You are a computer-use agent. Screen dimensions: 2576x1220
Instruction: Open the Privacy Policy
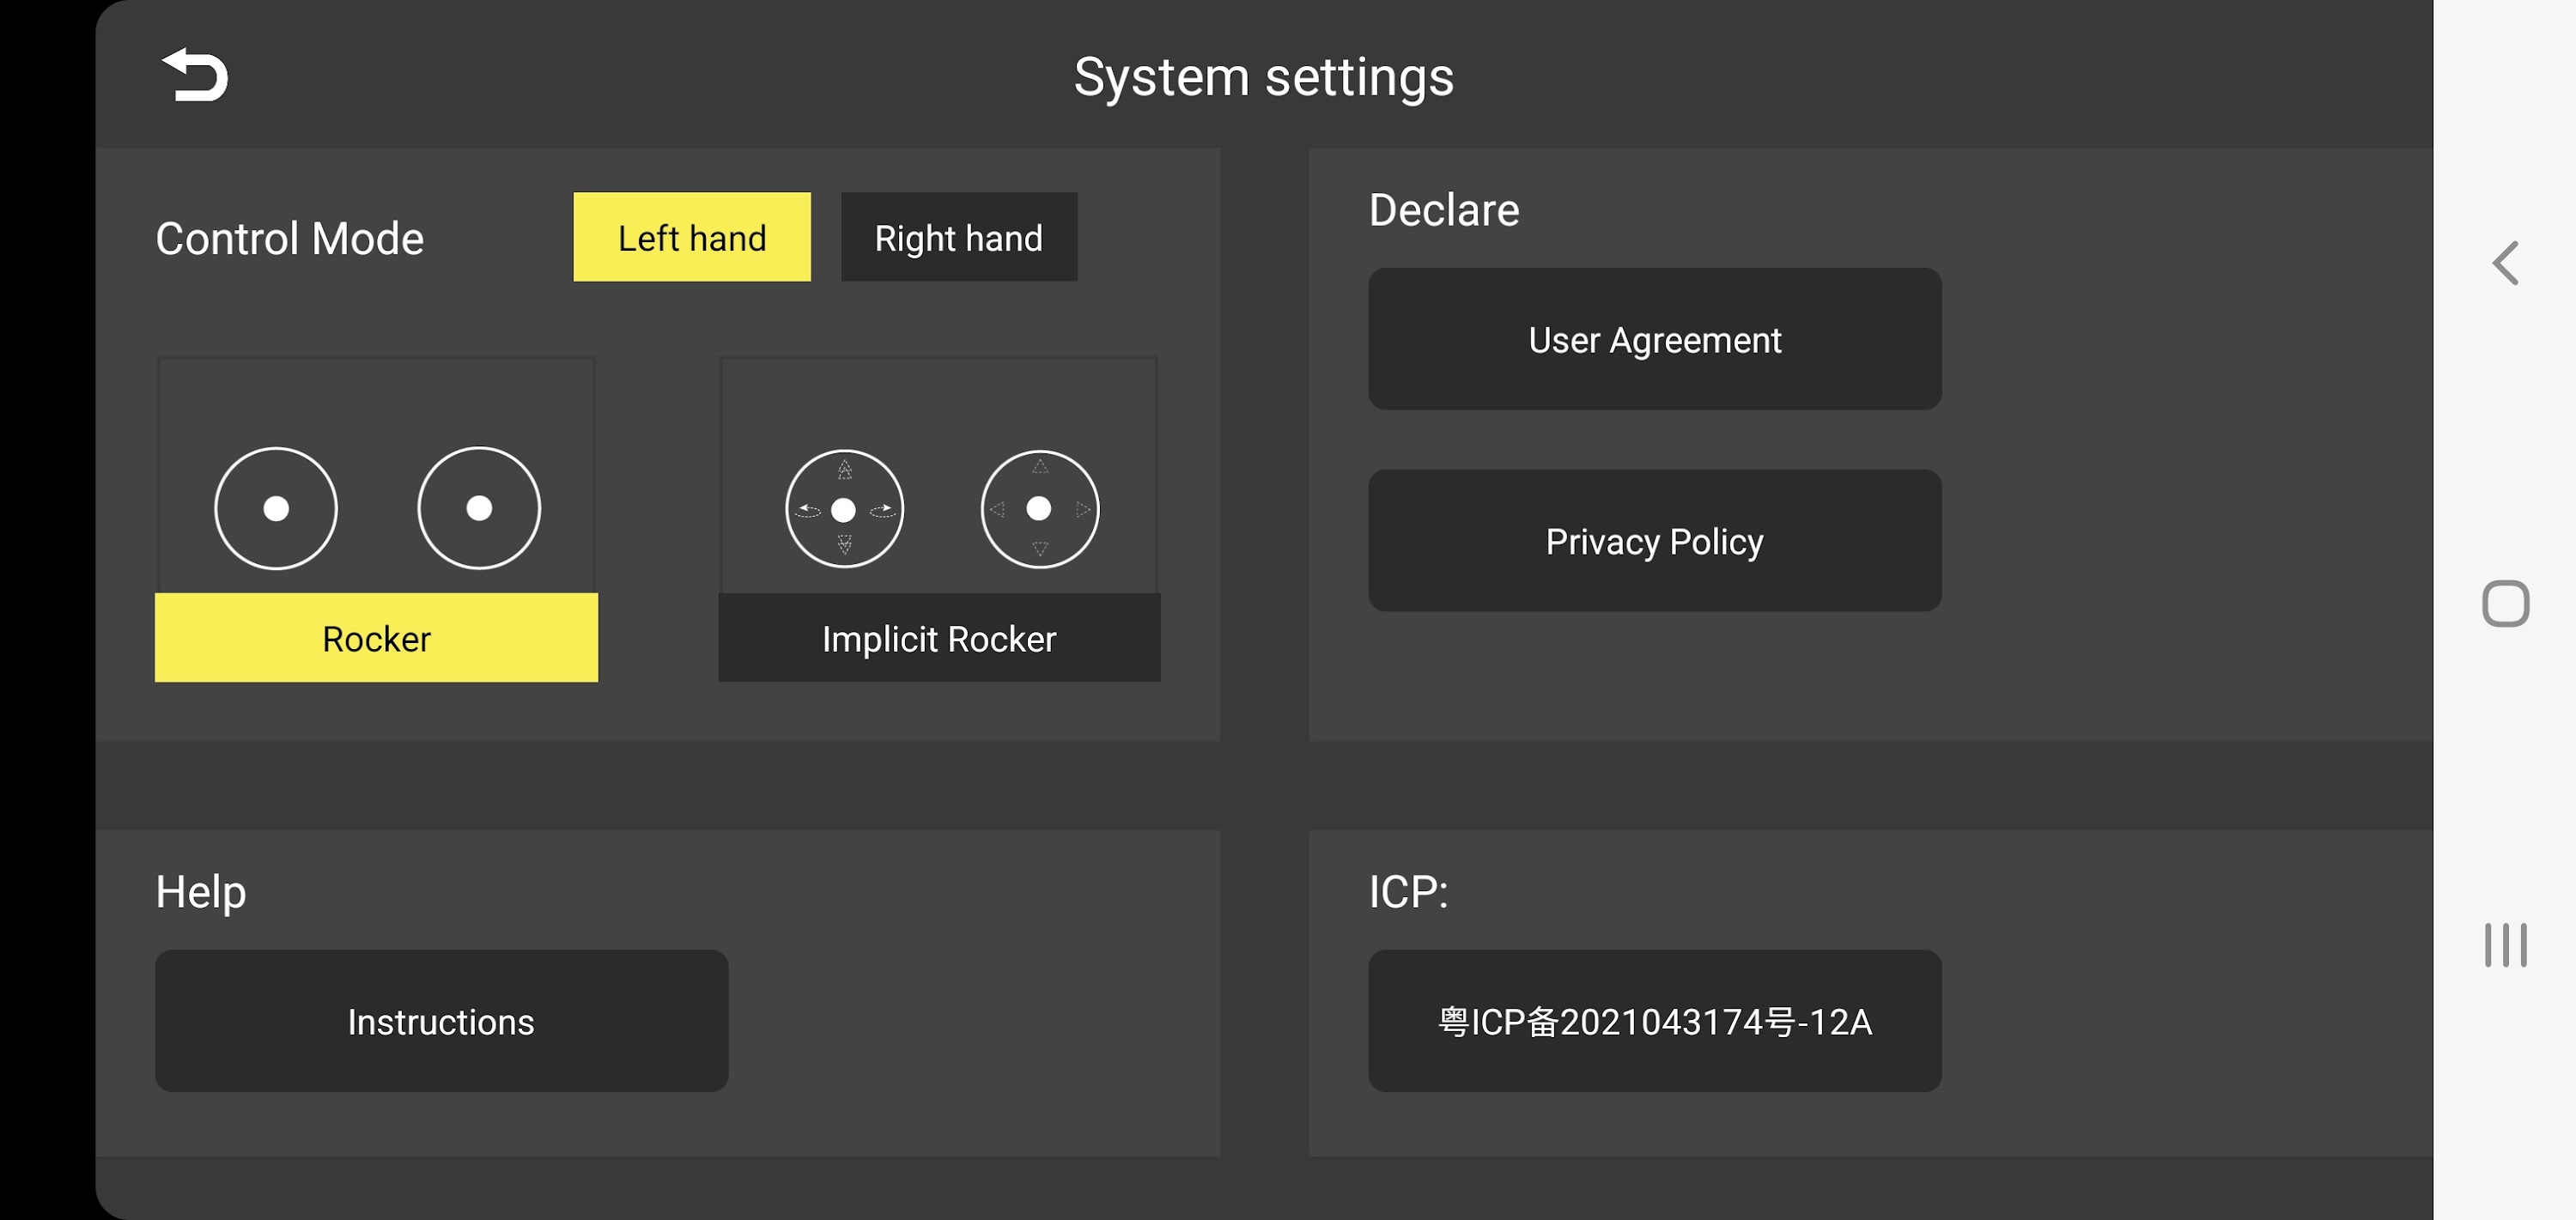(x=1654, y=541)
